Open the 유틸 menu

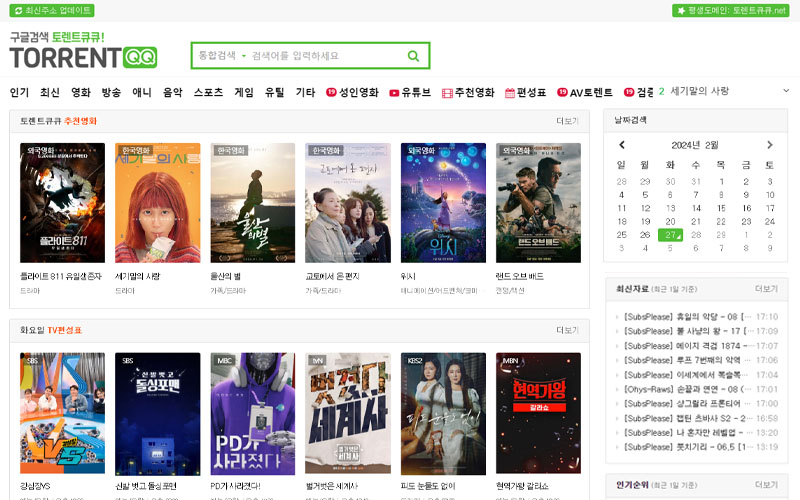[274, 92]
